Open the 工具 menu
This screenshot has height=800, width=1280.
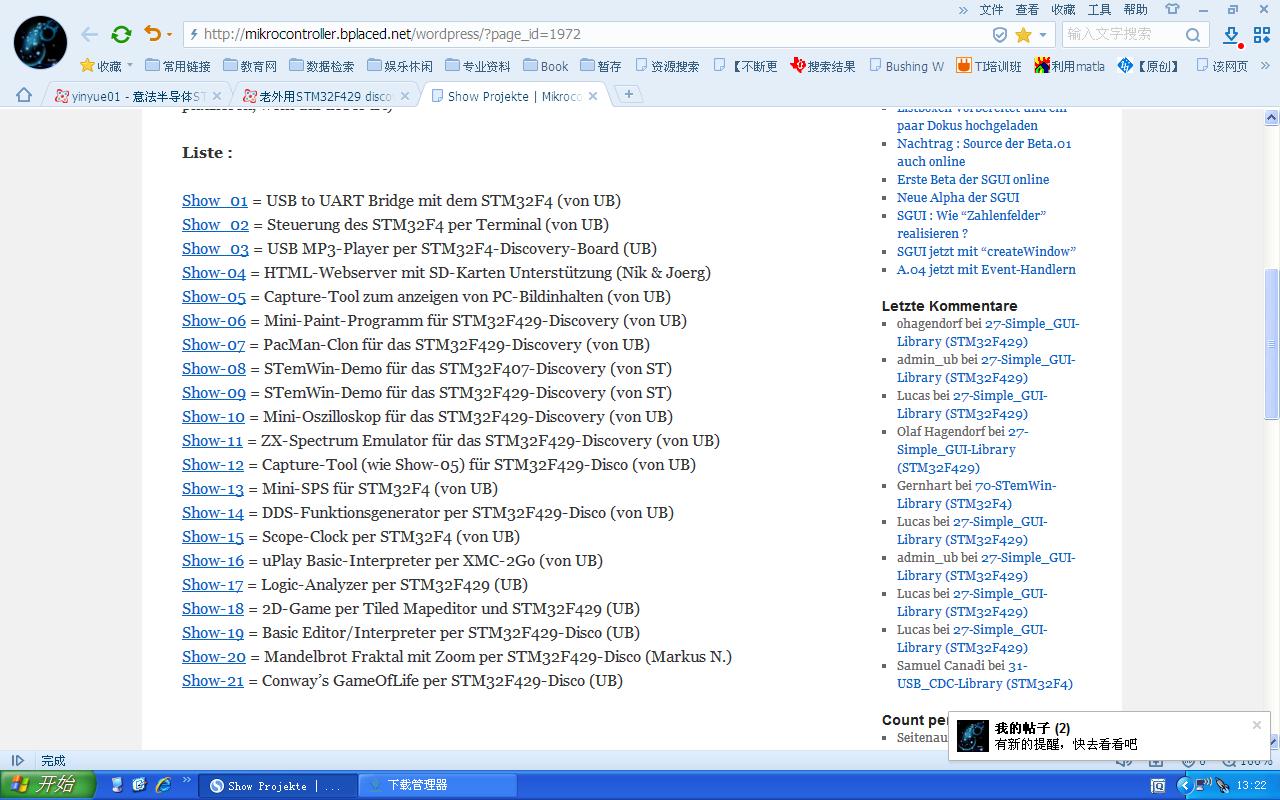(1099, 9)
